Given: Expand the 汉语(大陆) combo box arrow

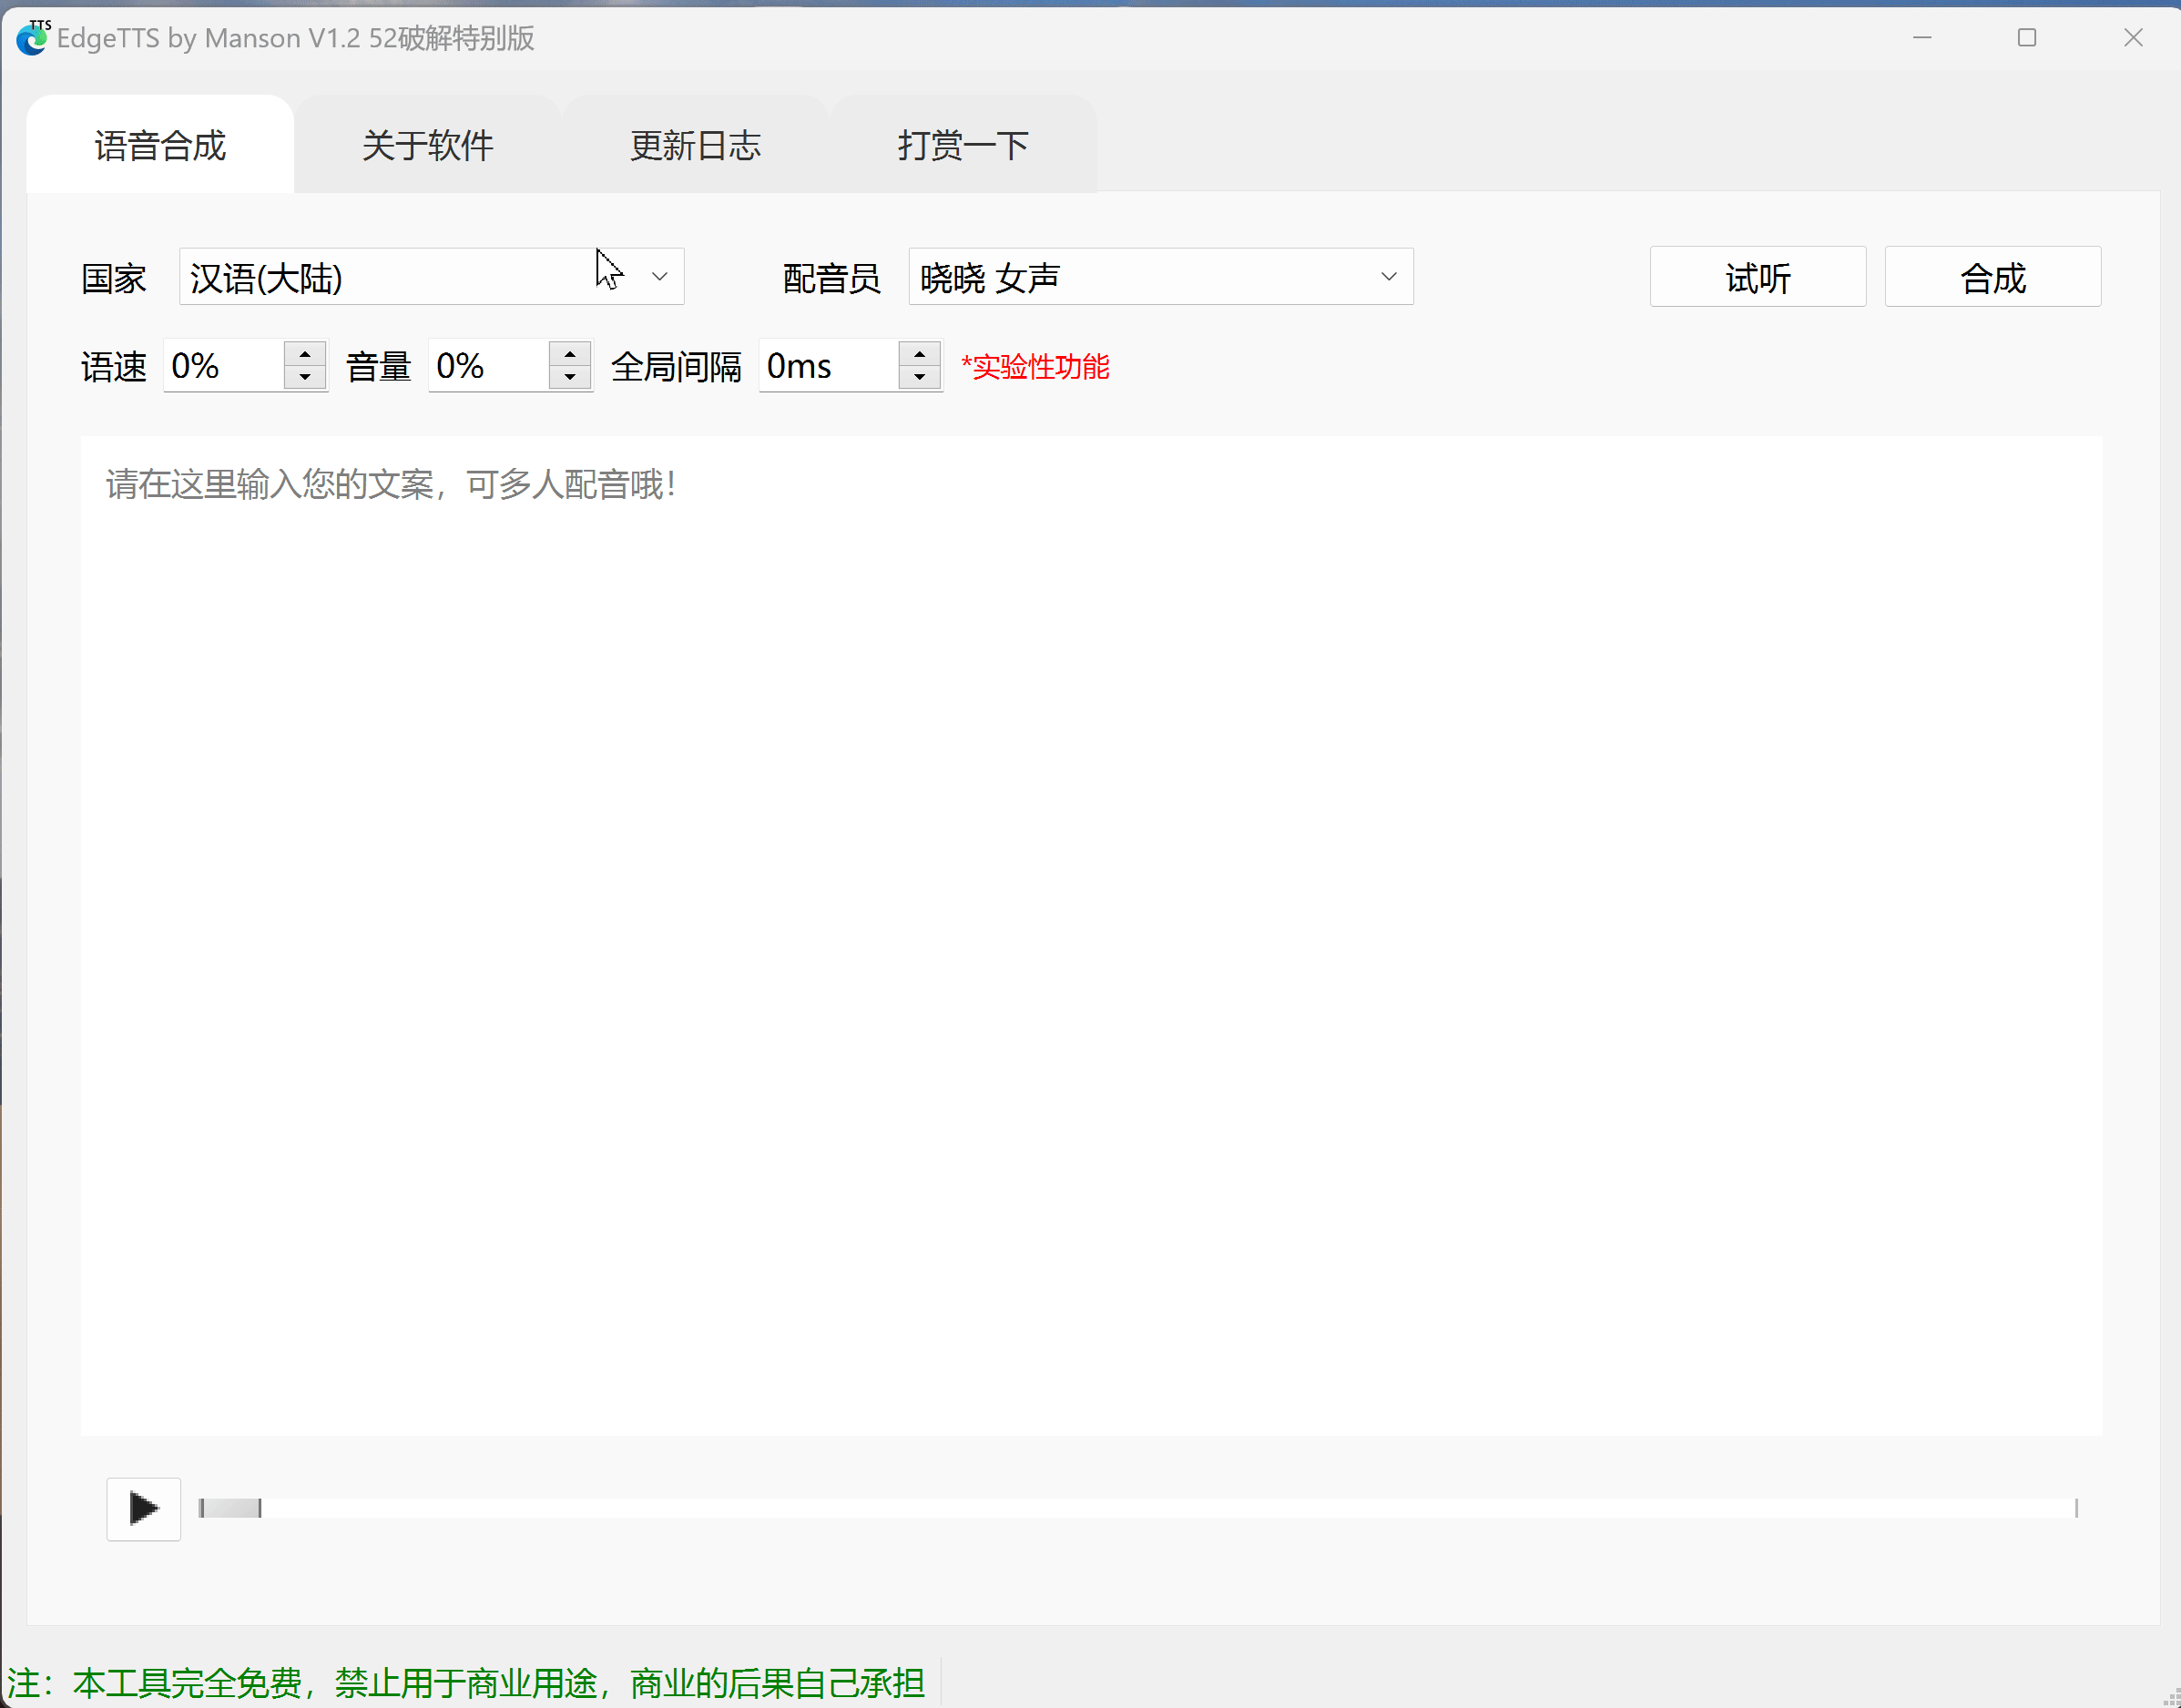Looking at the screenshot, I should coord(660,276).
